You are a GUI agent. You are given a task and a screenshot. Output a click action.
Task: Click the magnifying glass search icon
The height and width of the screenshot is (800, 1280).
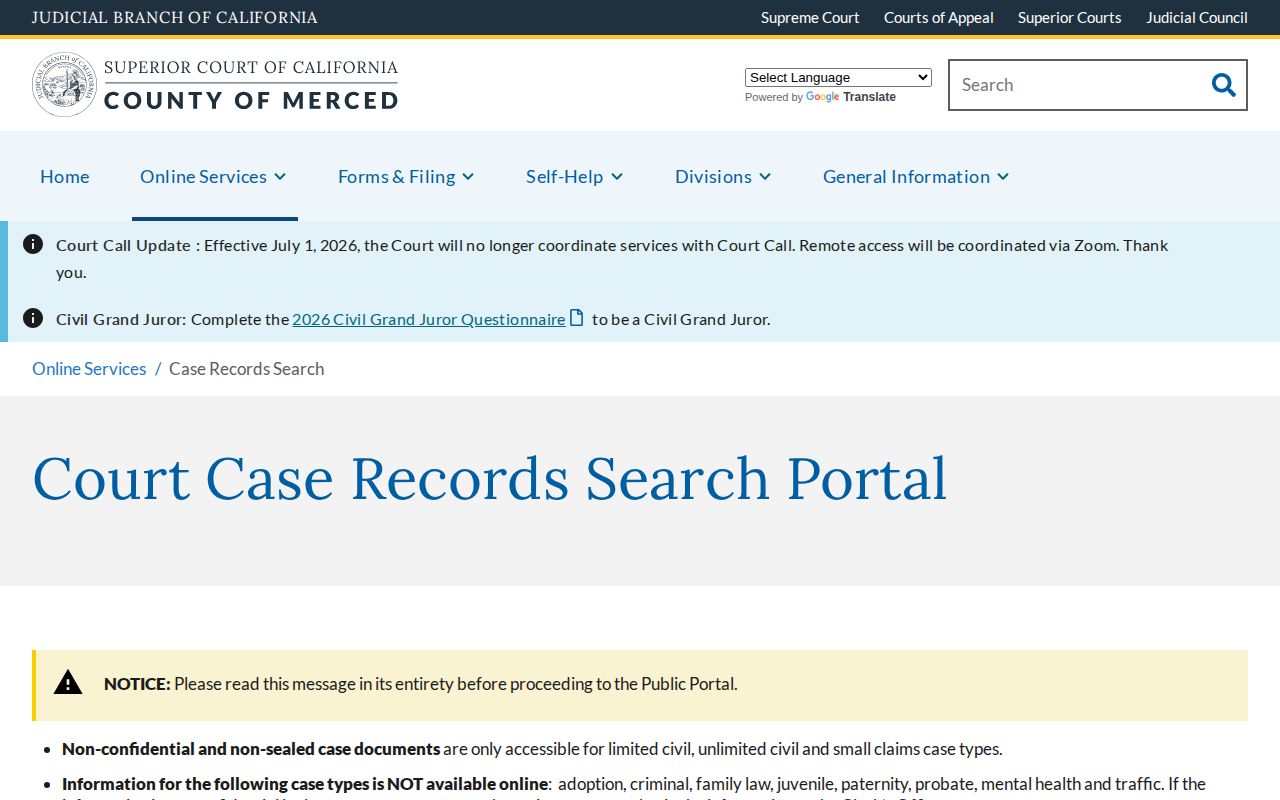coord(1223,85)
